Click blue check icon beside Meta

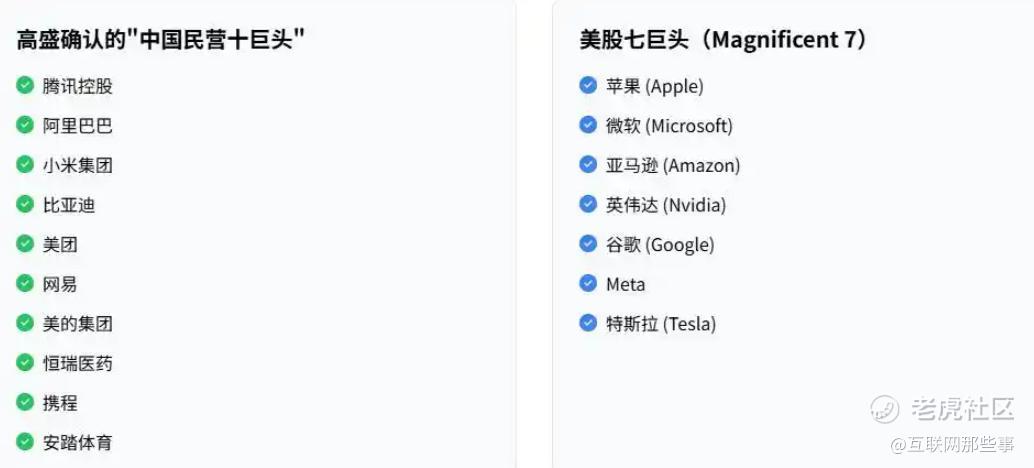click(588, 283)
